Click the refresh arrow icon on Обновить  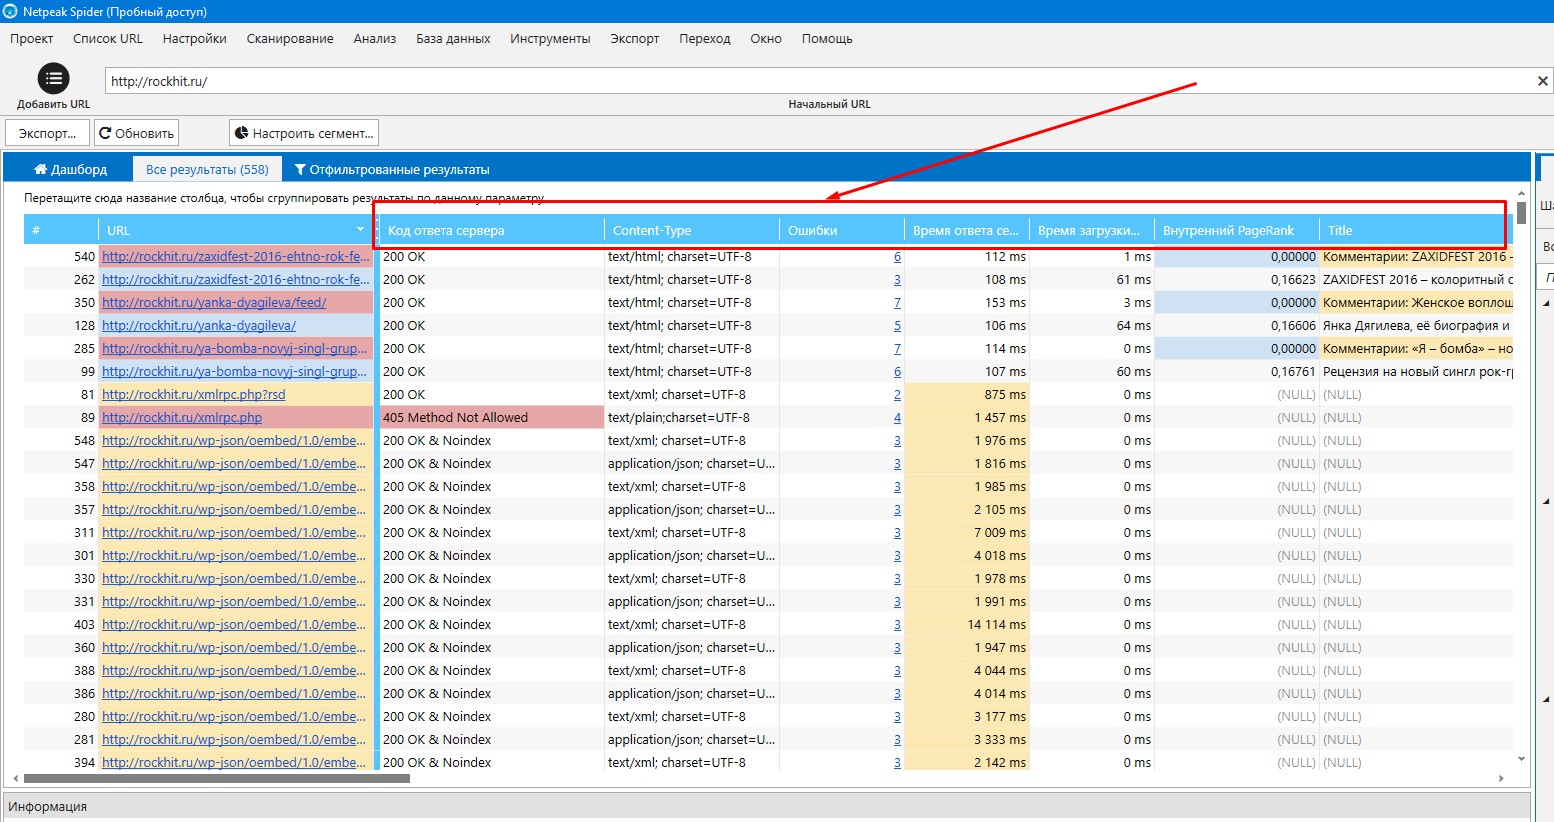pyautogui.click(x=105, y=133)
